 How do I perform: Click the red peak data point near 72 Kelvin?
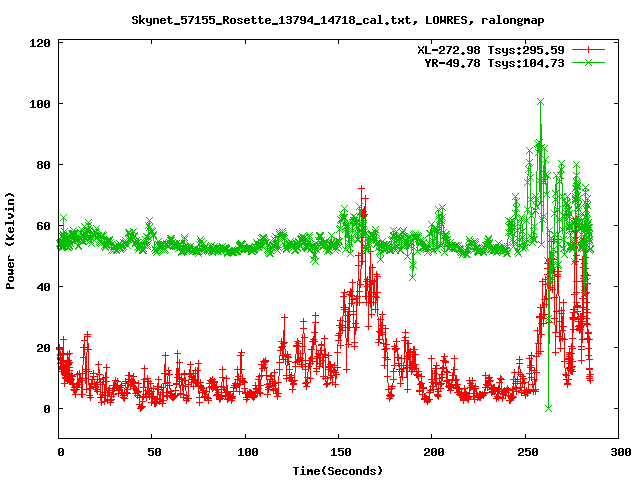[361, 189]
